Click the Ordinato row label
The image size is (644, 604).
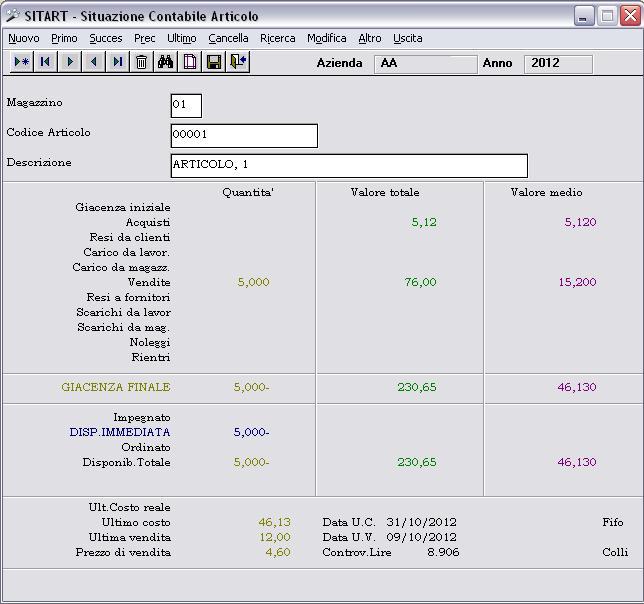click(146, 448)
